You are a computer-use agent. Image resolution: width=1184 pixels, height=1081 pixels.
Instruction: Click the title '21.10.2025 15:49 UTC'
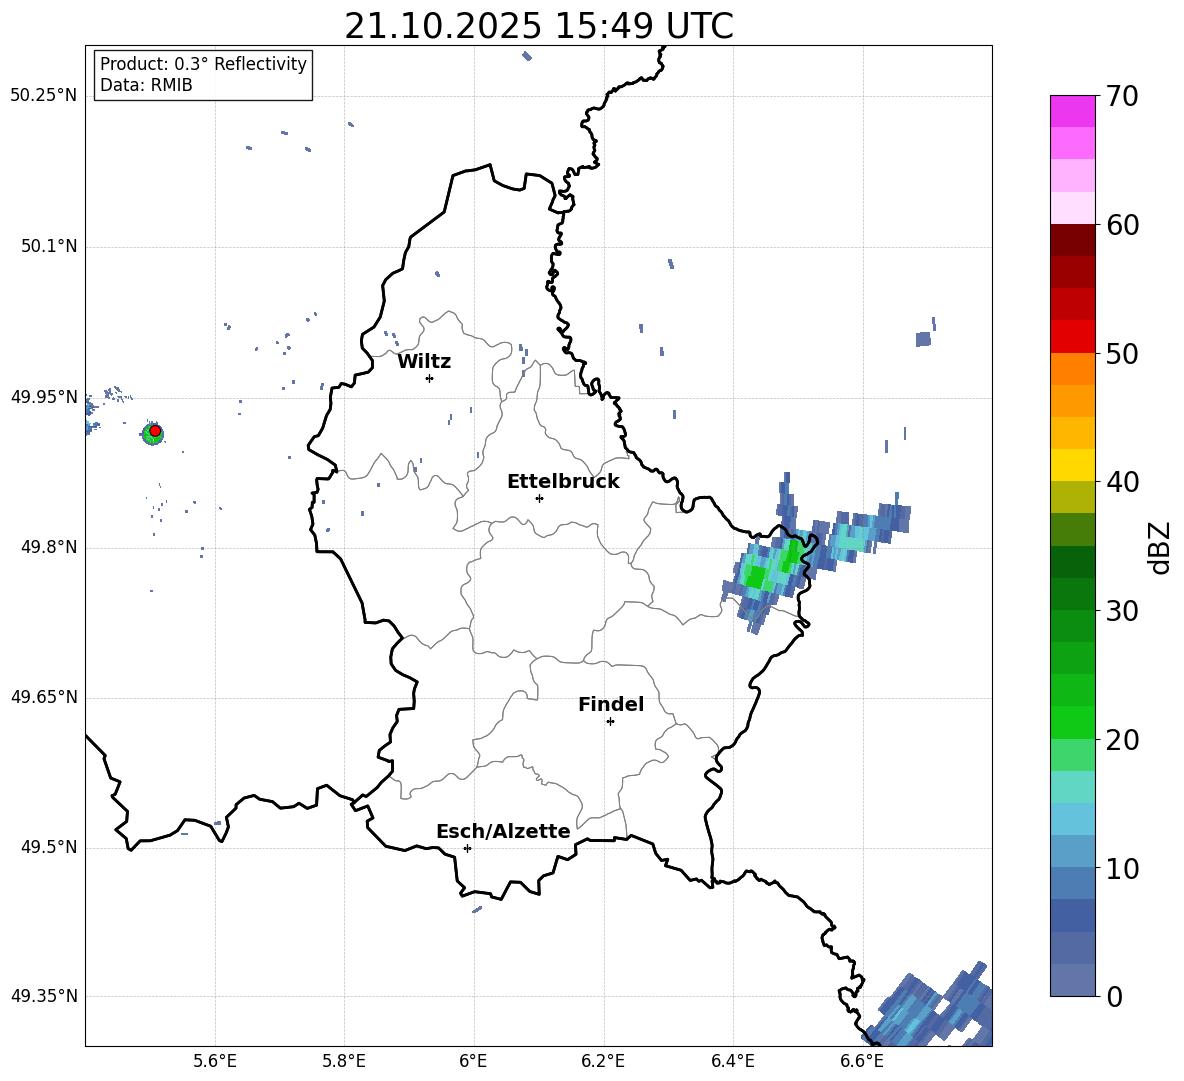coord(538,26)
